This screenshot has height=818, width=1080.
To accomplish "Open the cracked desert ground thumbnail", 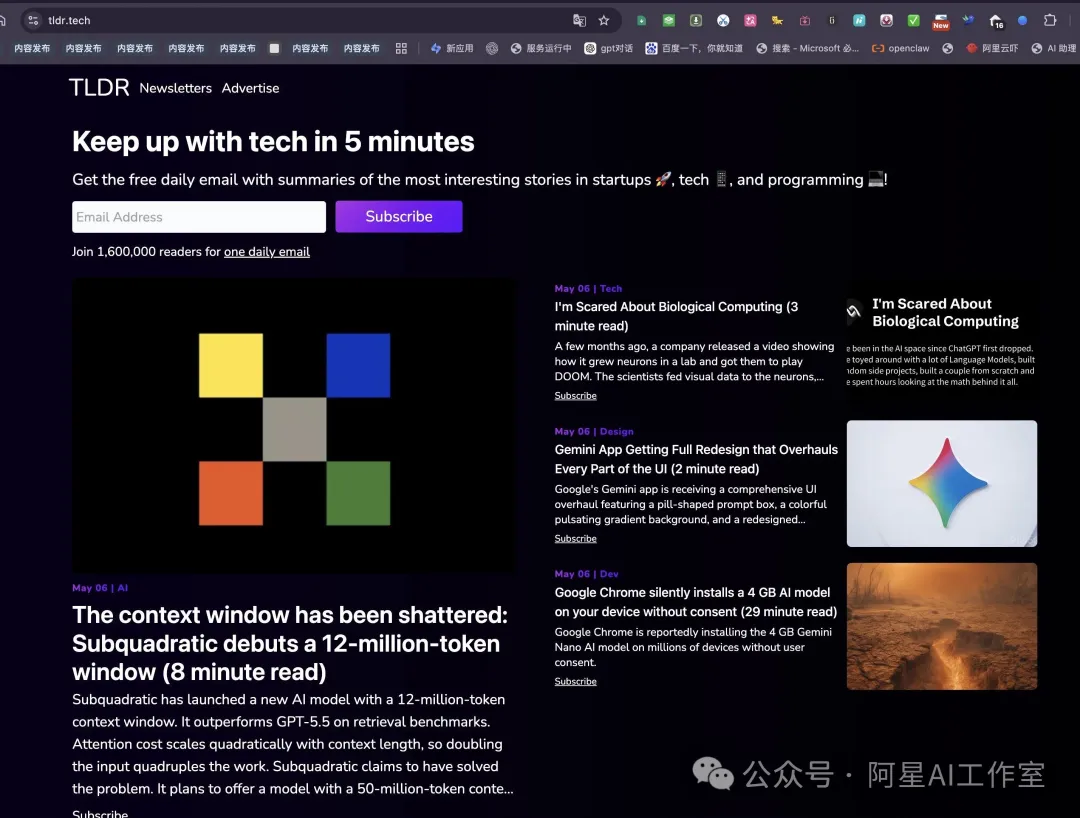I will click(x=942, y=627).
